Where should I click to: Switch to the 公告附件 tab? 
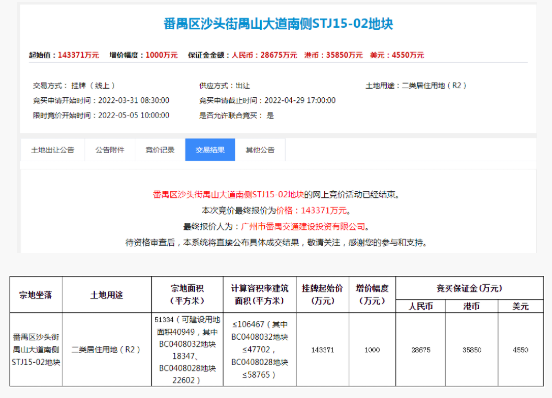(x=110, y=150)
